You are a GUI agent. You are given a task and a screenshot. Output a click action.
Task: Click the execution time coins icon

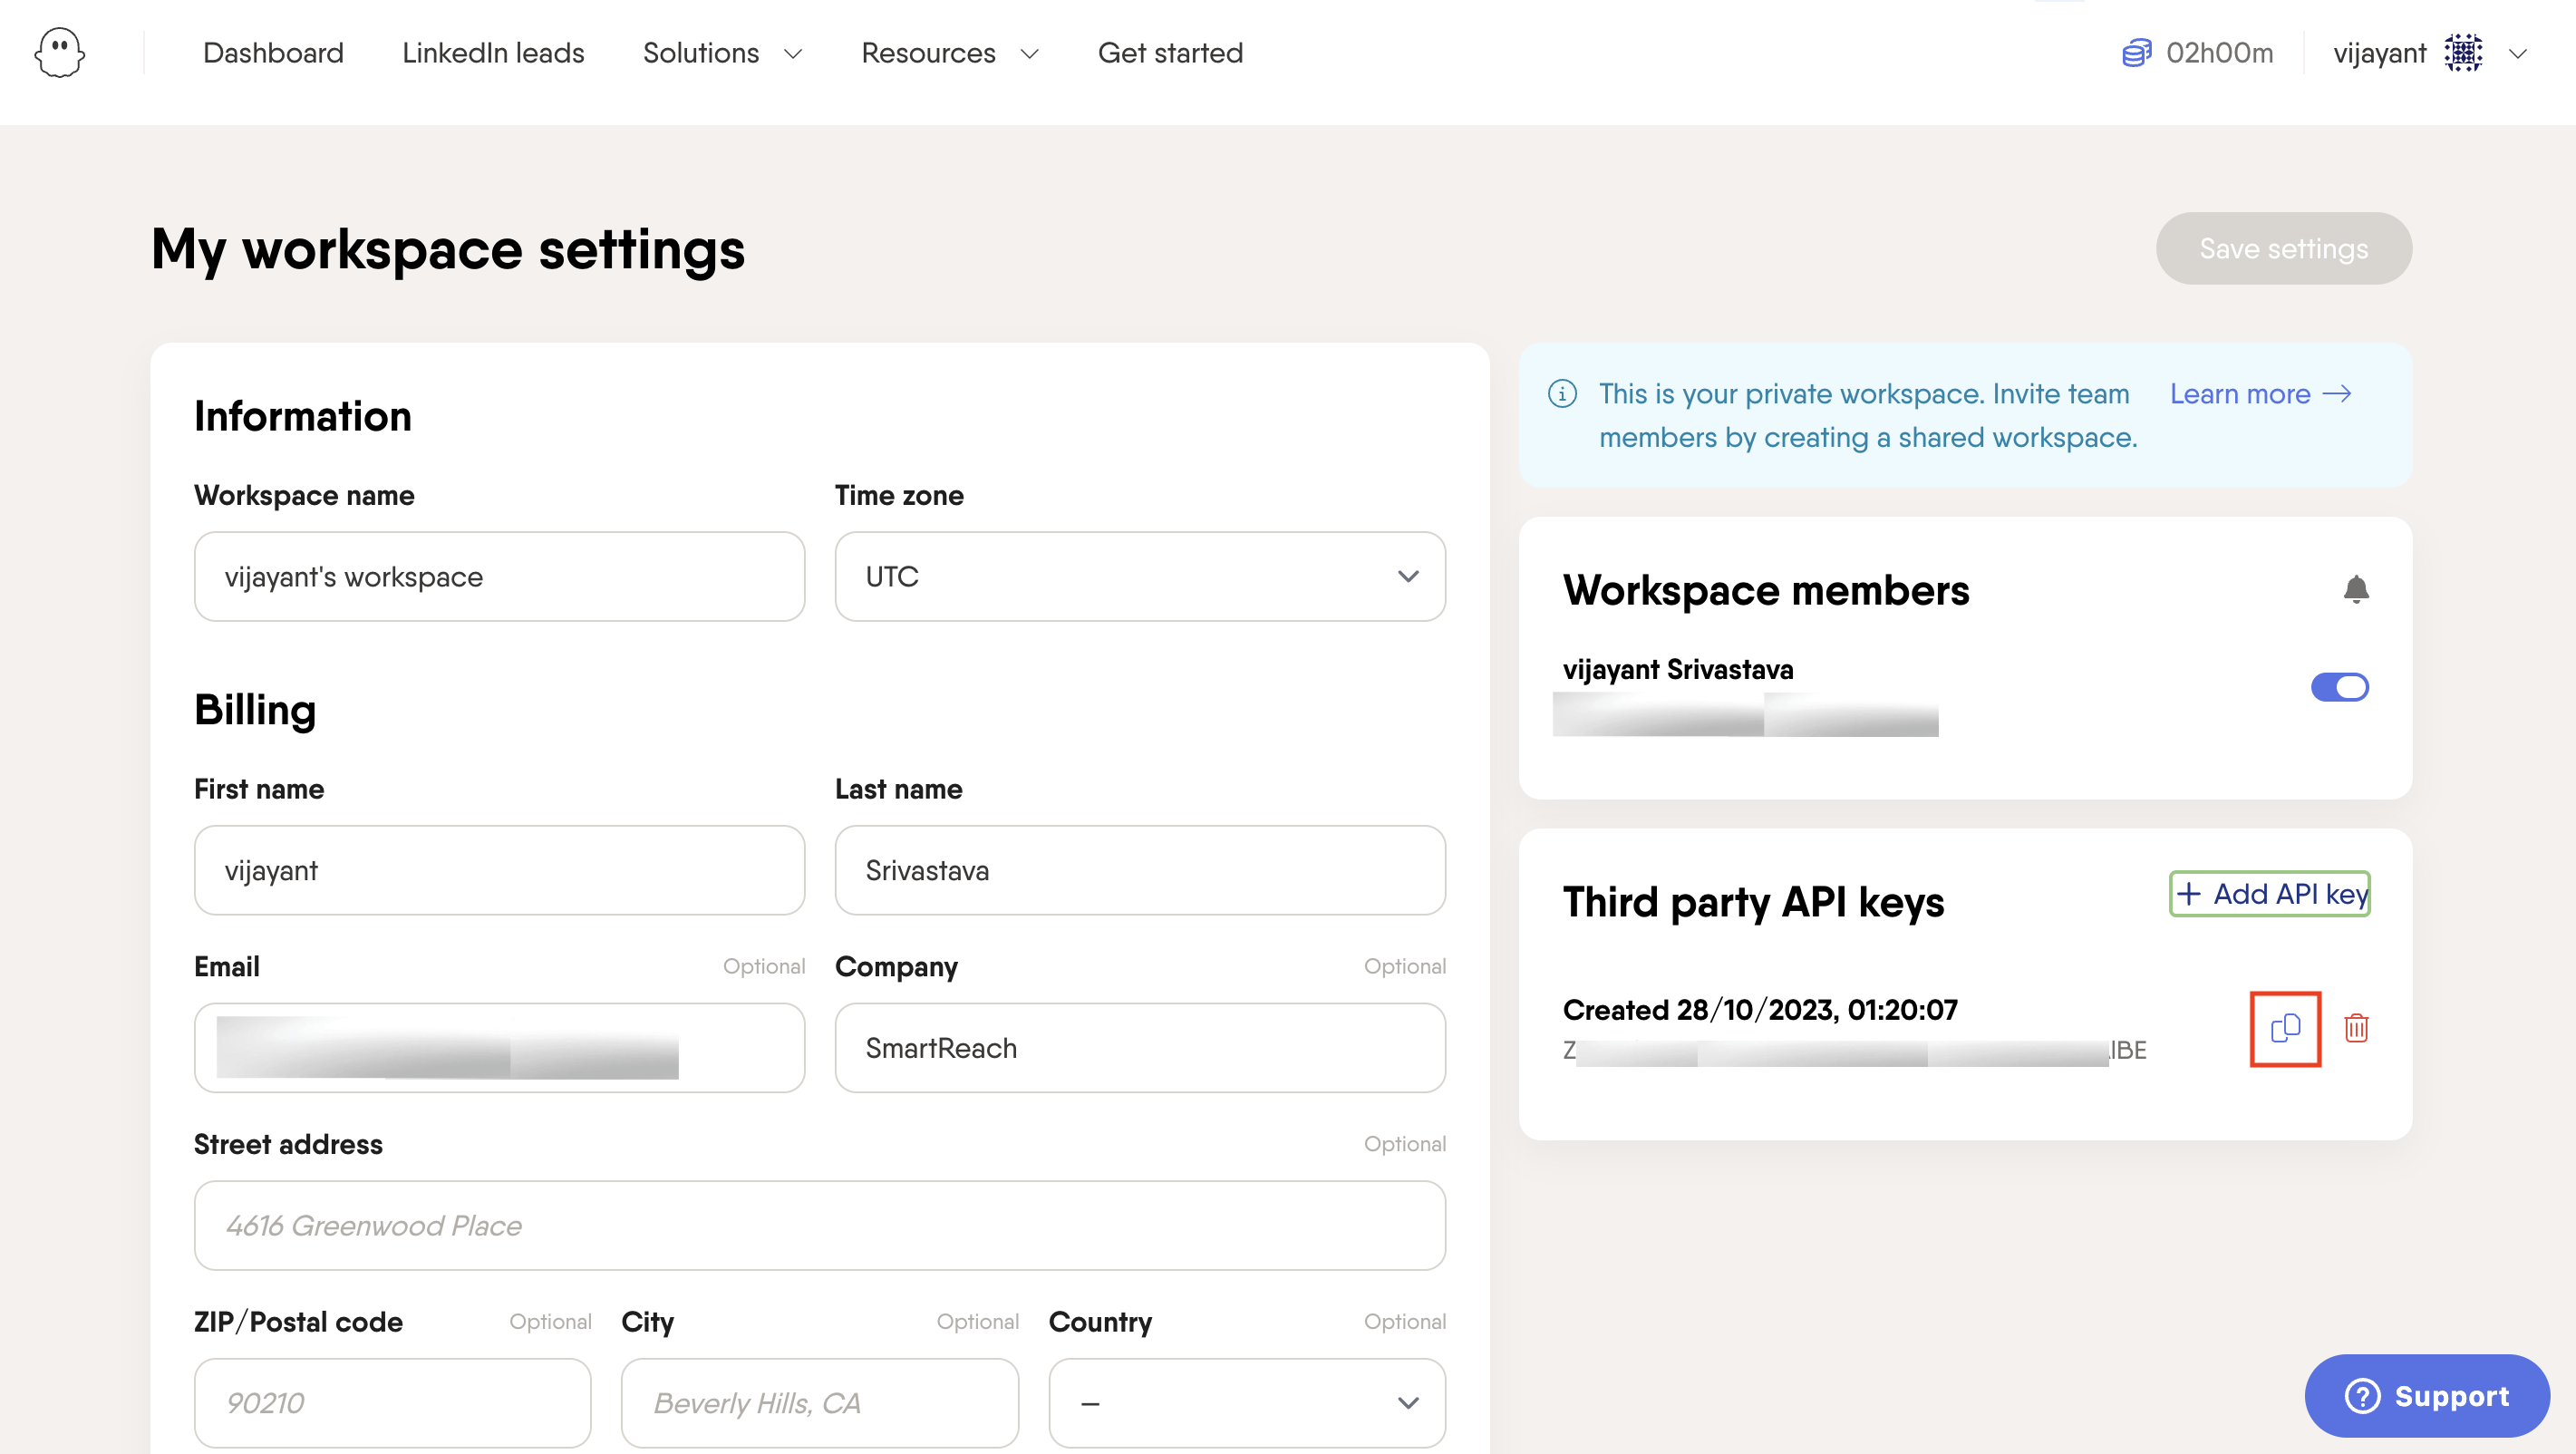tap(2136, 53)
